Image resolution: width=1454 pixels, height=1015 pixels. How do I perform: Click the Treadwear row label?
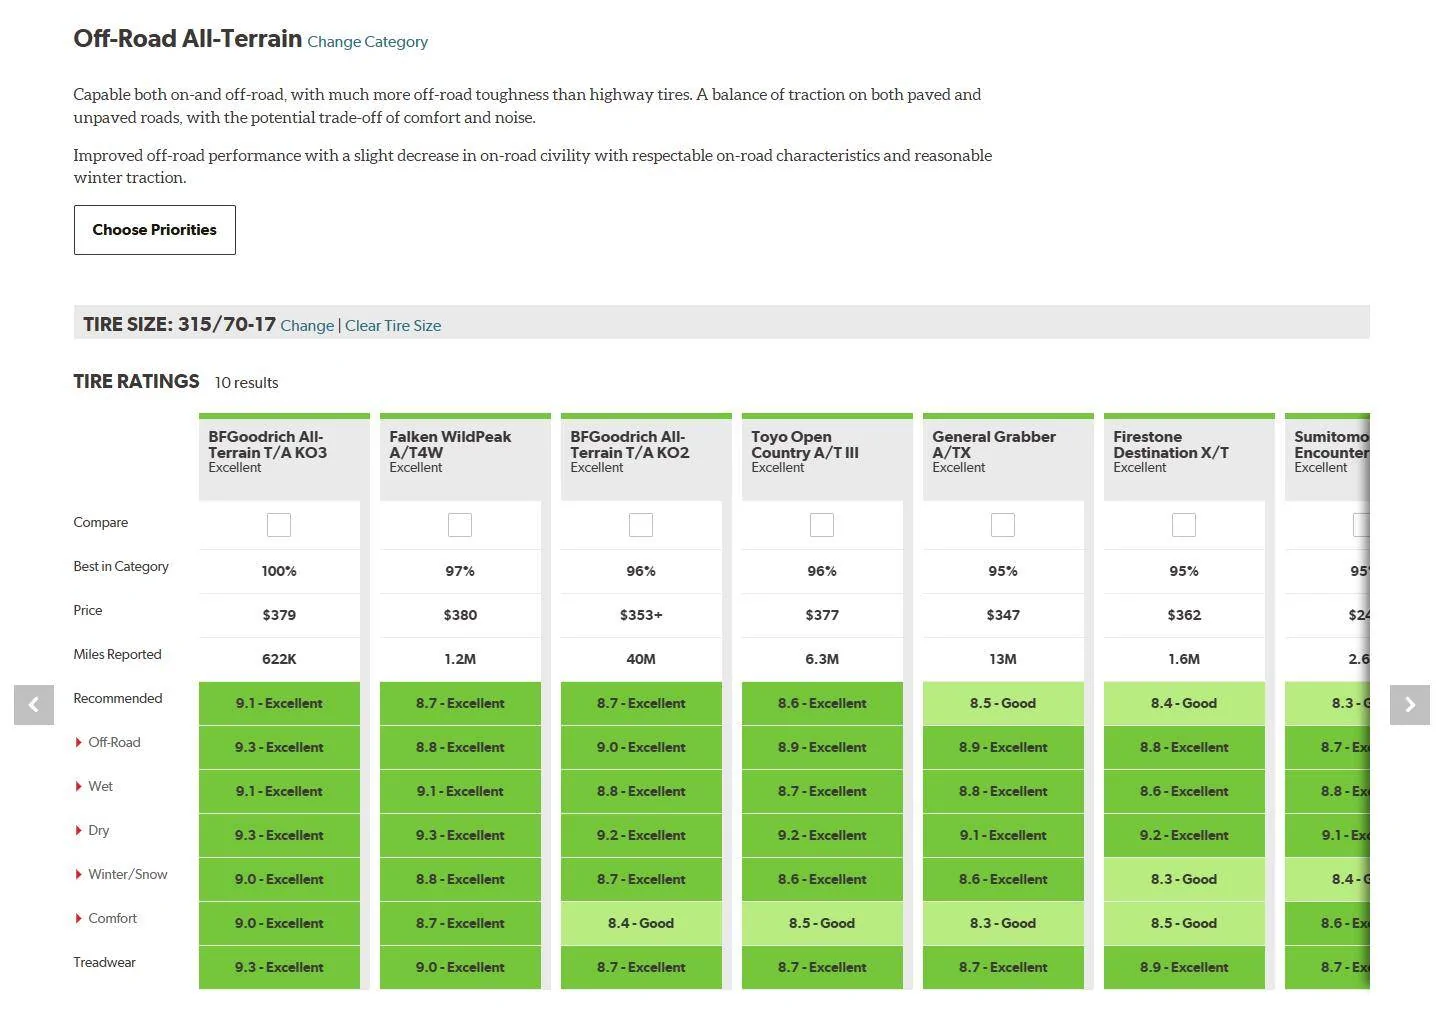(104, 962)
